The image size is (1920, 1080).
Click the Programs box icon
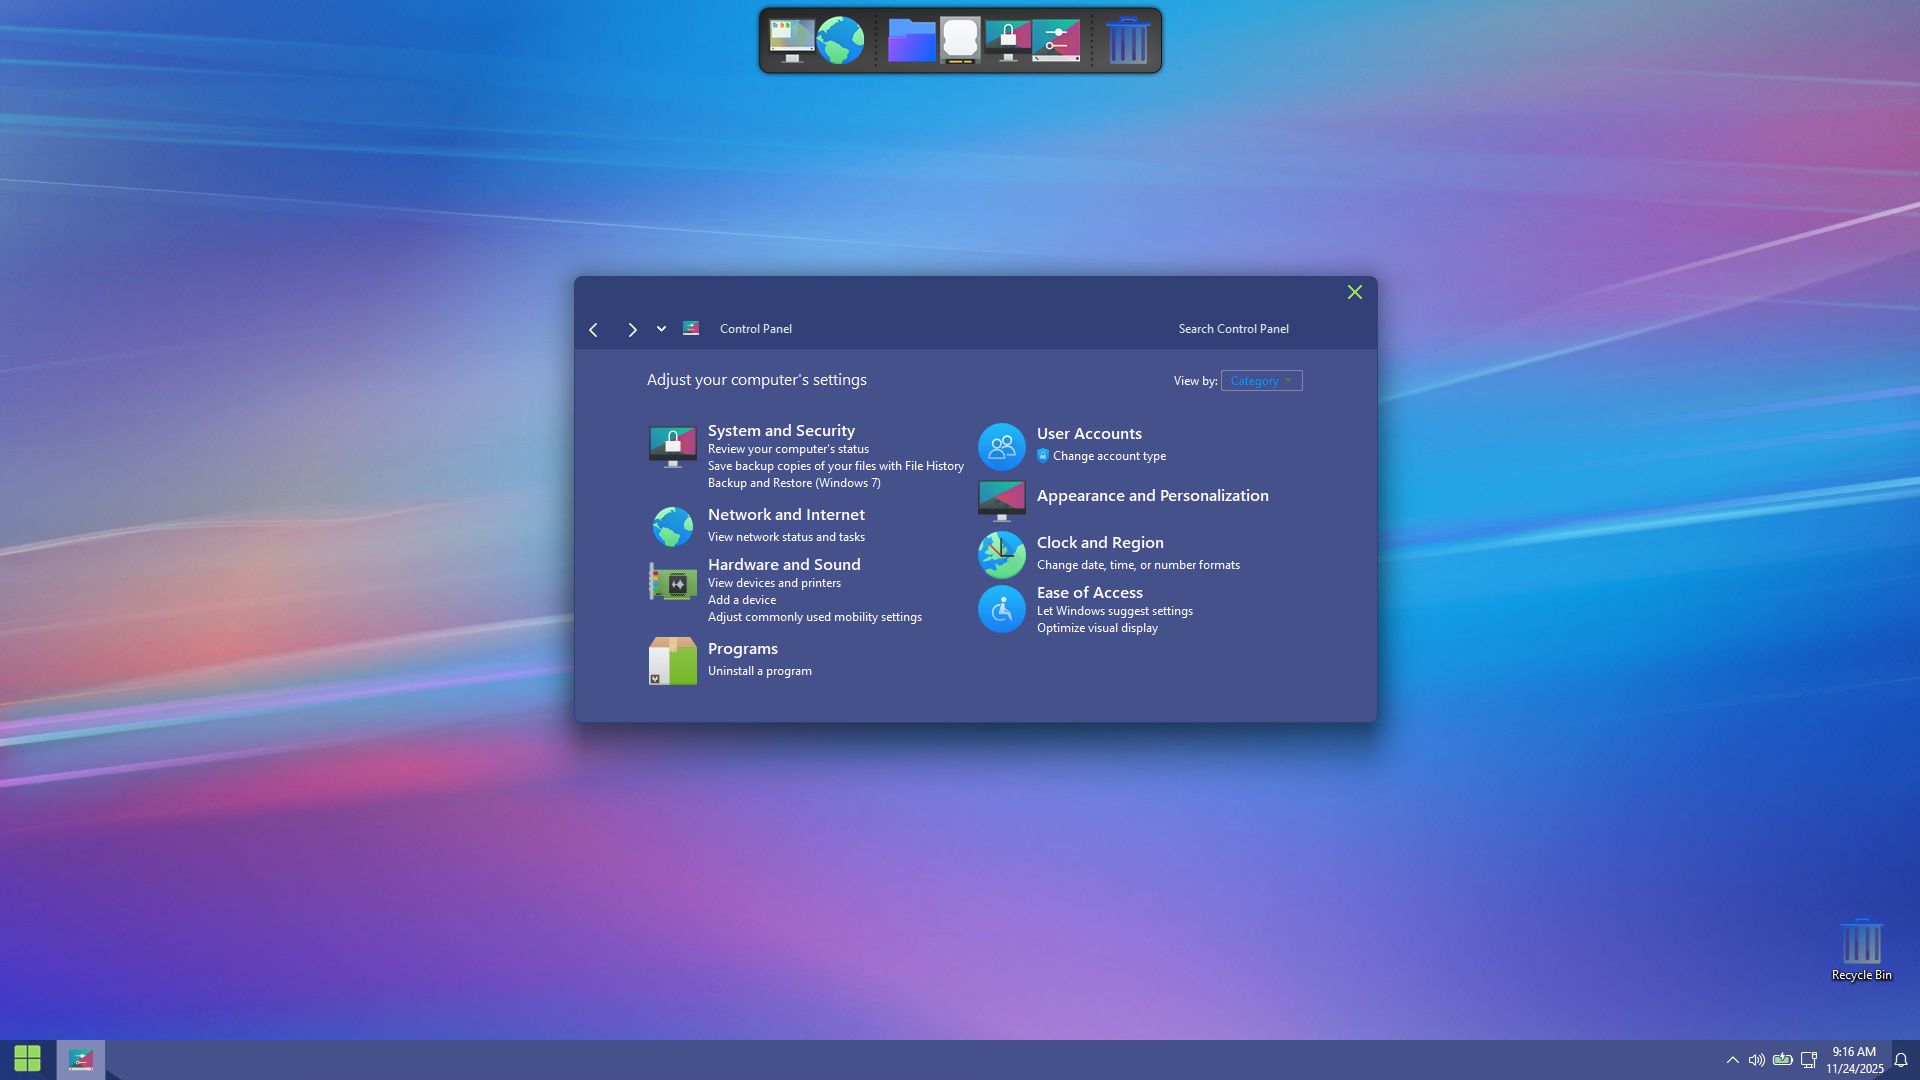(672, 661)
